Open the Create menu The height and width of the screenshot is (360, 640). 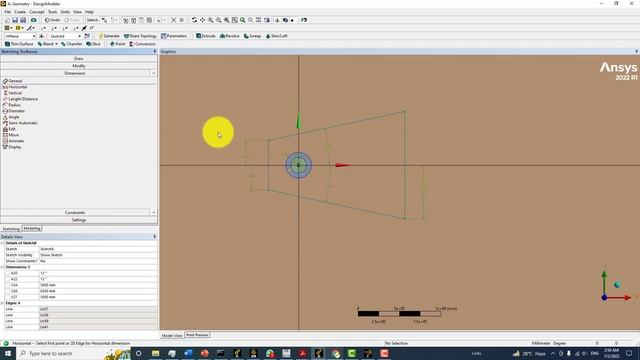tap(20, 12)
